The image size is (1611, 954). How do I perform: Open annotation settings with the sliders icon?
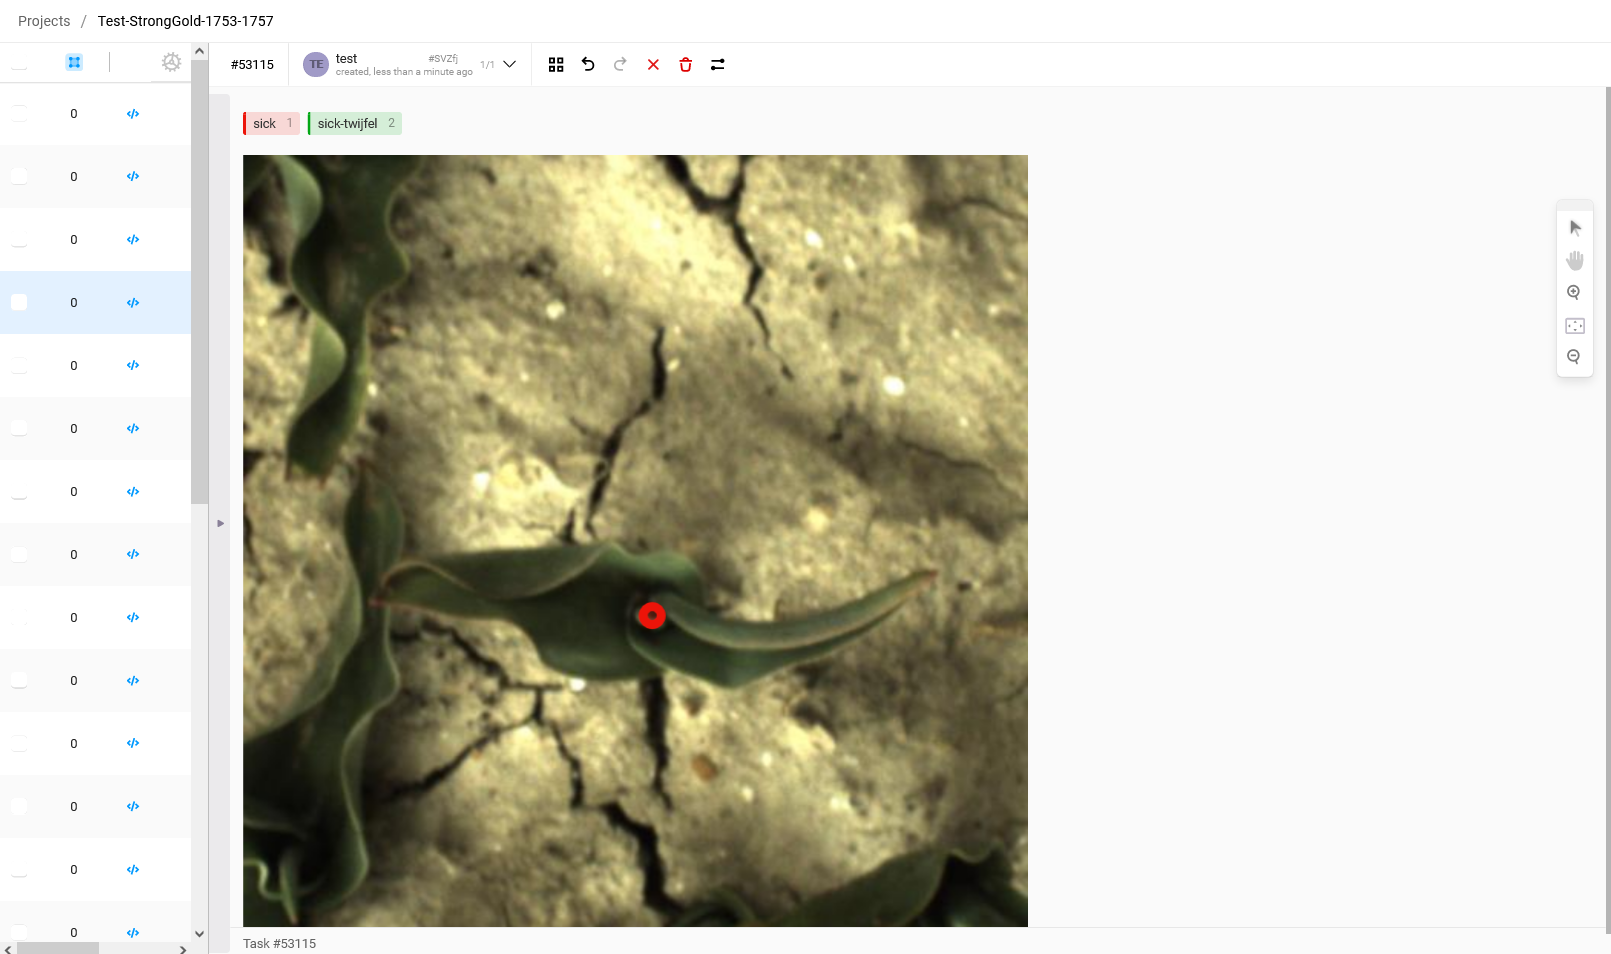click(718, 65)
